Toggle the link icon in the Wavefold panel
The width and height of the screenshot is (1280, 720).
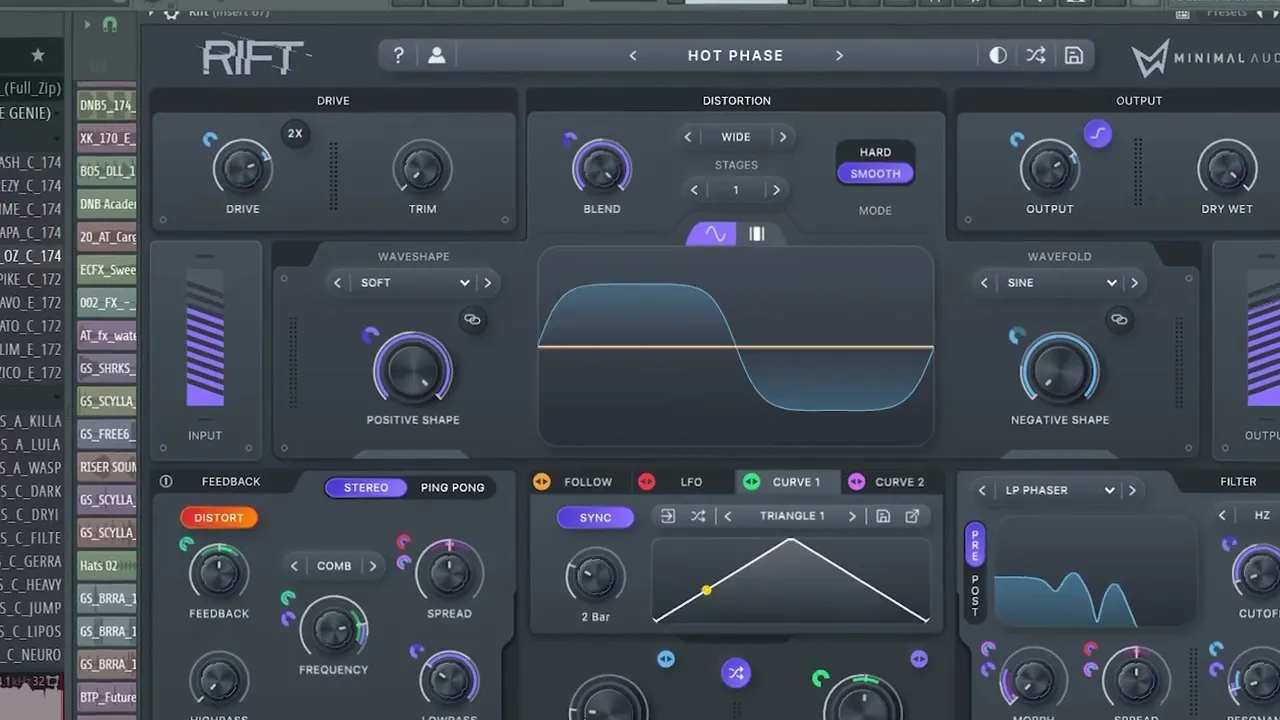[1119, 320]
